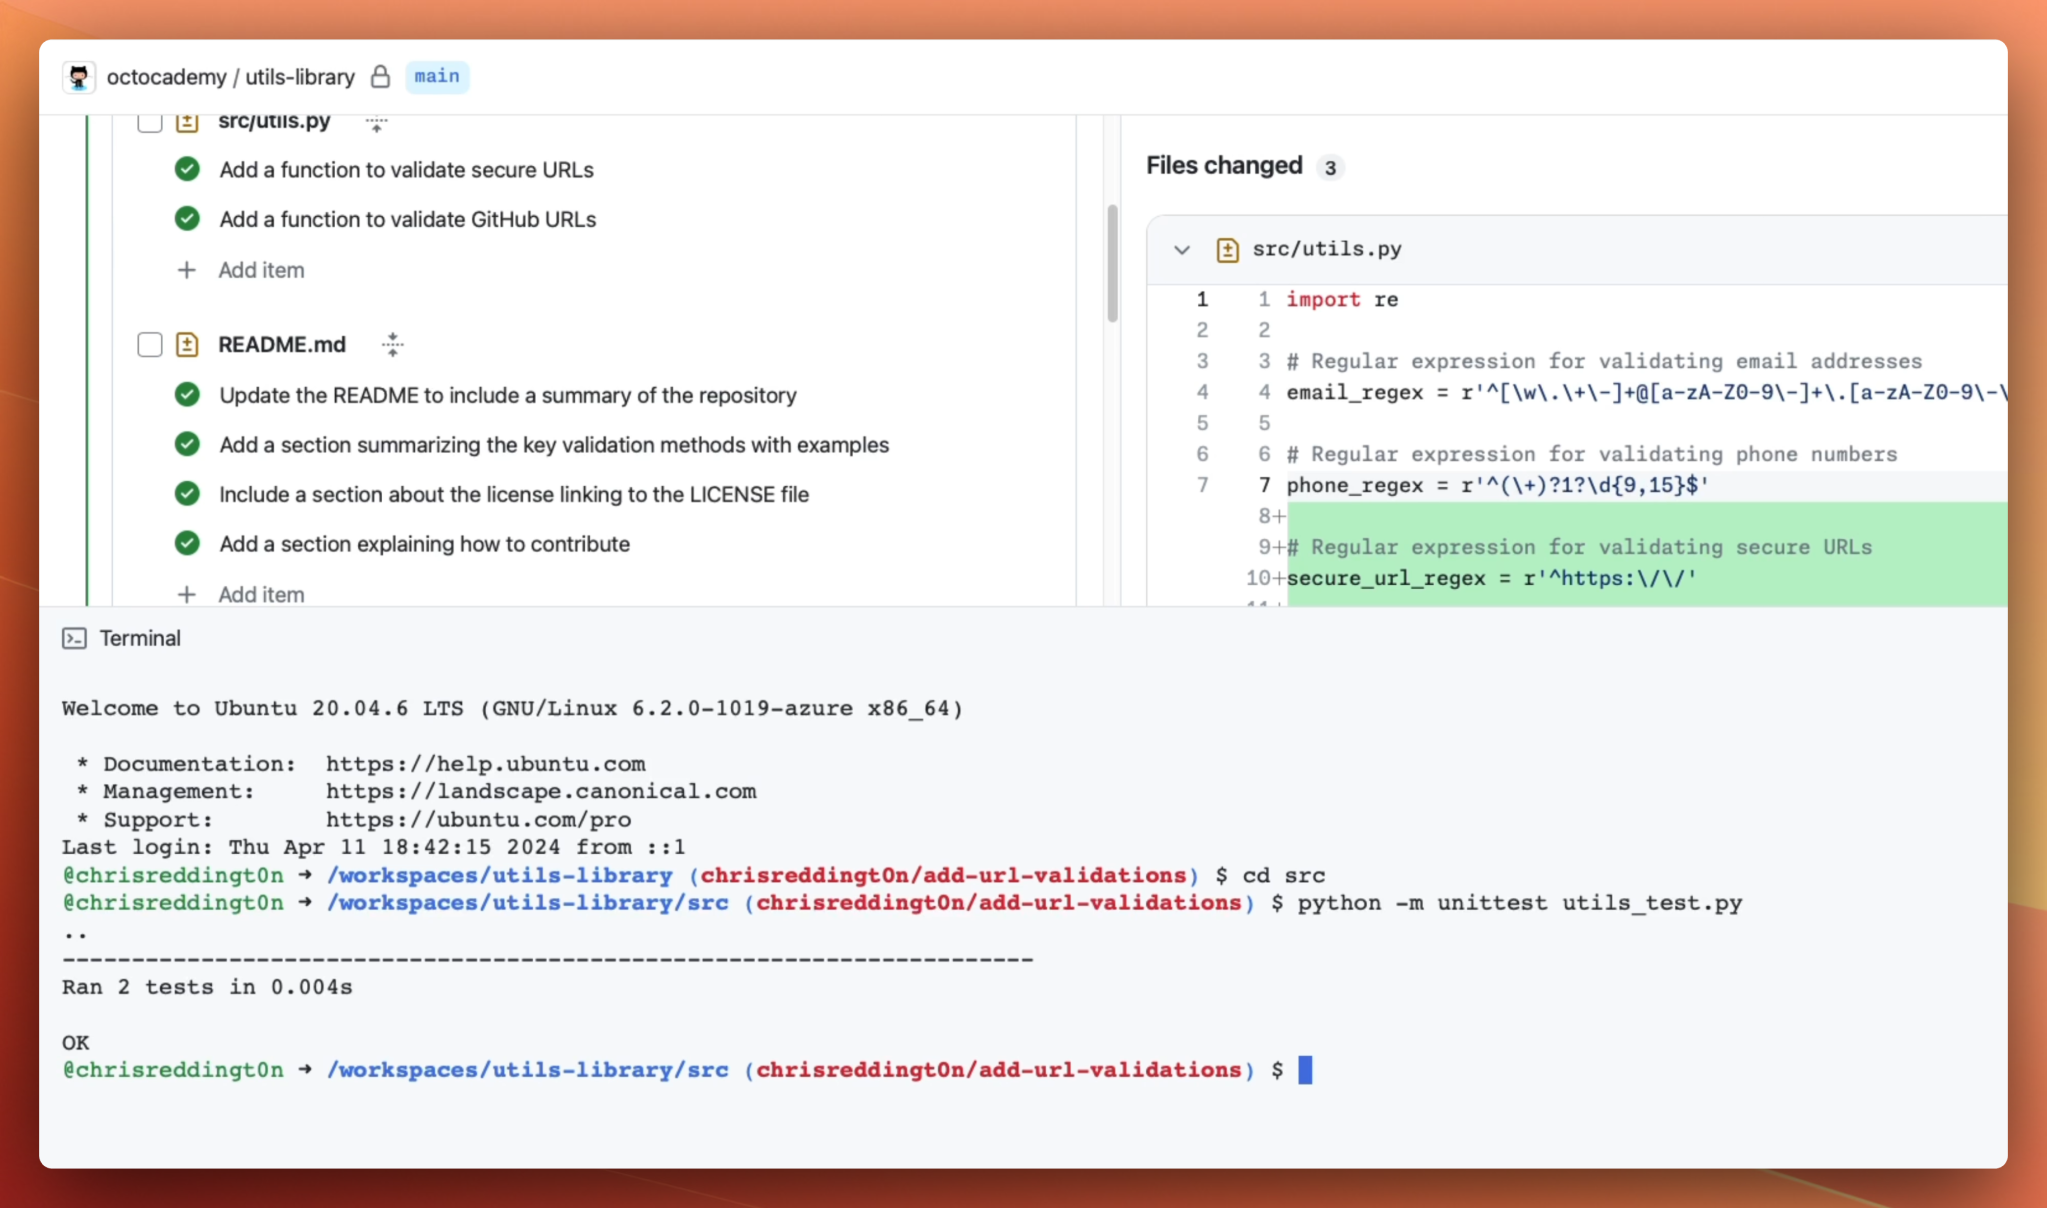Image resolution: width=2047 pixels, height=1208 pixels.
Task: Click the diff file icon next to src/utils.py
Action: point(1228,250)
